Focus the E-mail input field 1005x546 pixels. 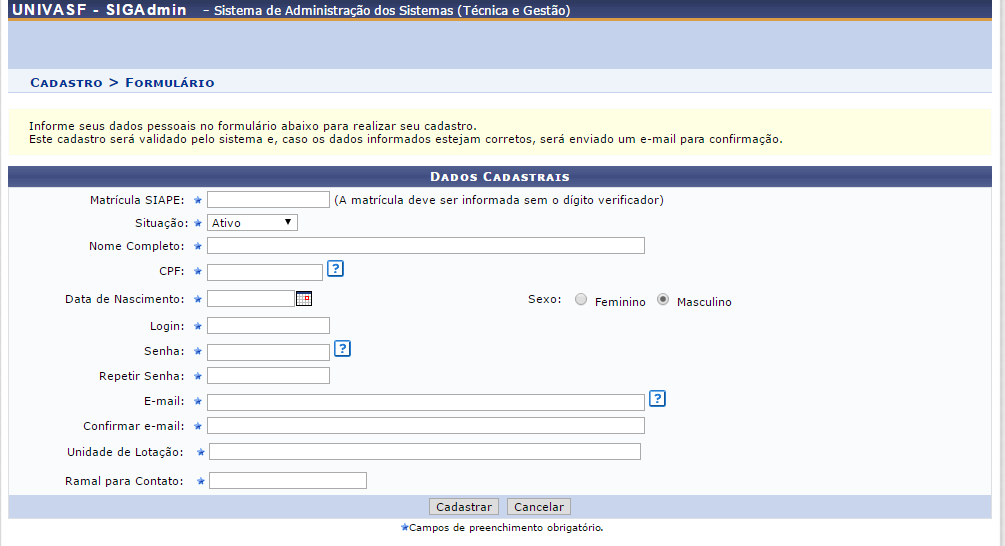(425, 402)
